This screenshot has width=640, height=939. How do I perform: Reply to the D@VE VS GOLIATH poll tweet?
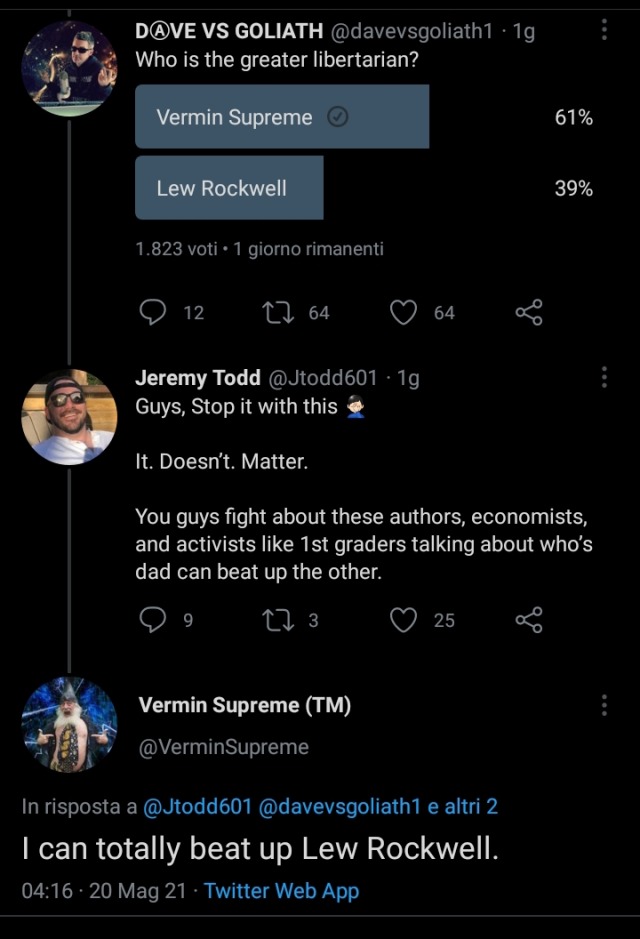tap(153, 313)
